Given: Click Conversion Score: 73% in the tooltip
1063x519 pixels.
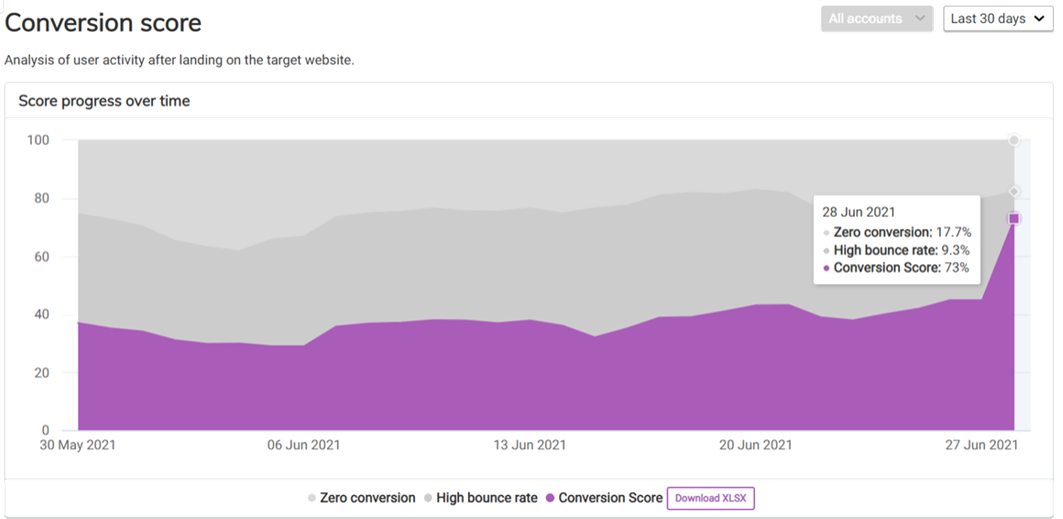Looking at the screenshot, I should (900, 268).
